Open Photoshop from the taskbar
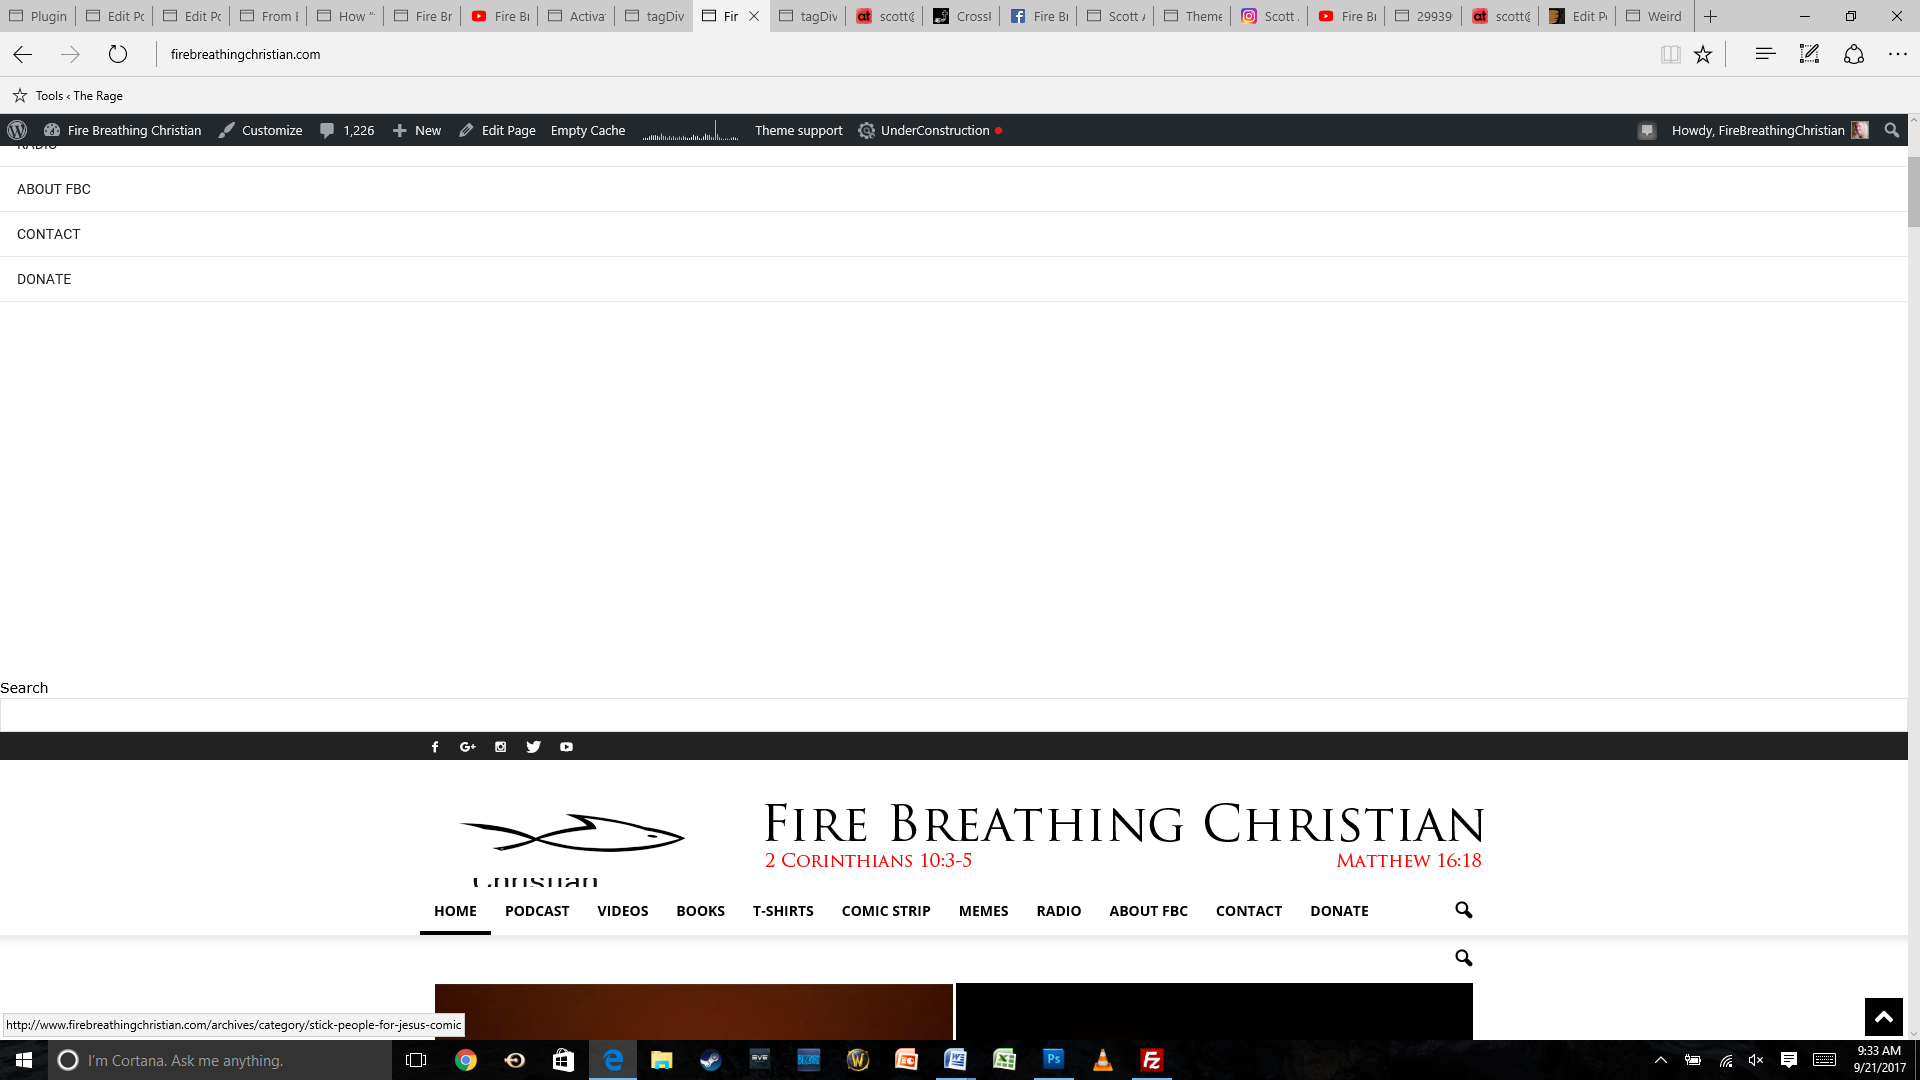1920x1080 pixels. coord(1054,1060)
